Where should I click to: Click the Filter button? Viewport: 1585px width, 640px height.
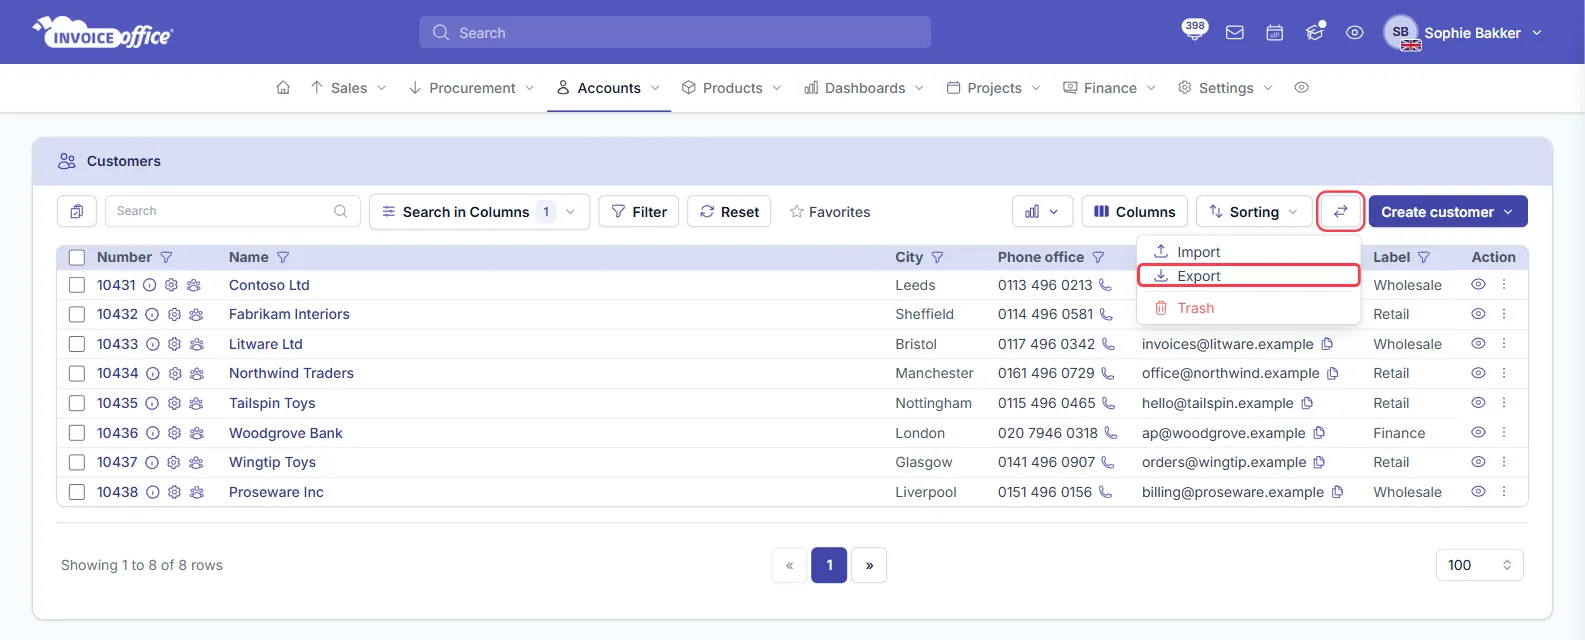(639, 211)
